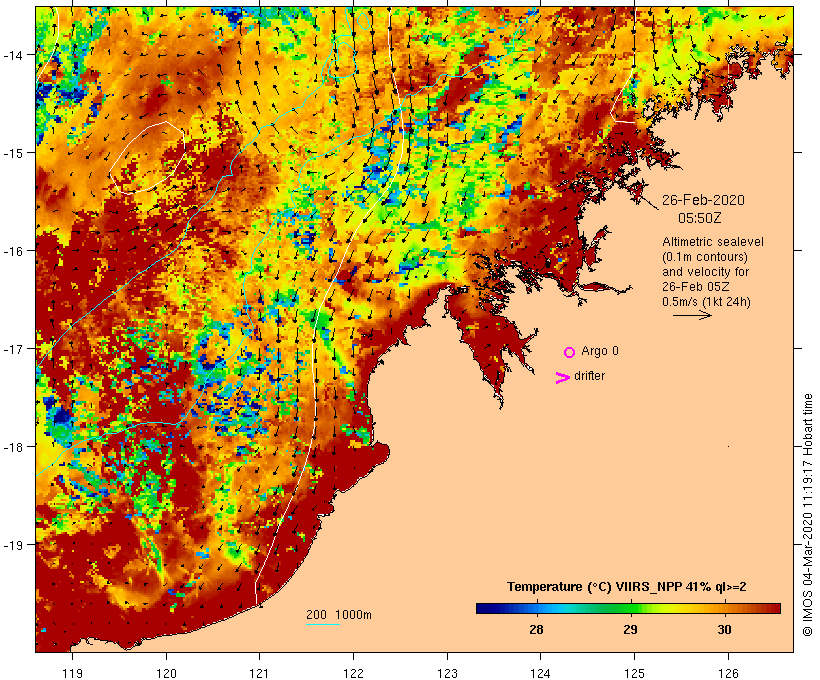Click the colorbar tick label 28
This screenshot has height=680, width=820.
click(x=537, y=629)
